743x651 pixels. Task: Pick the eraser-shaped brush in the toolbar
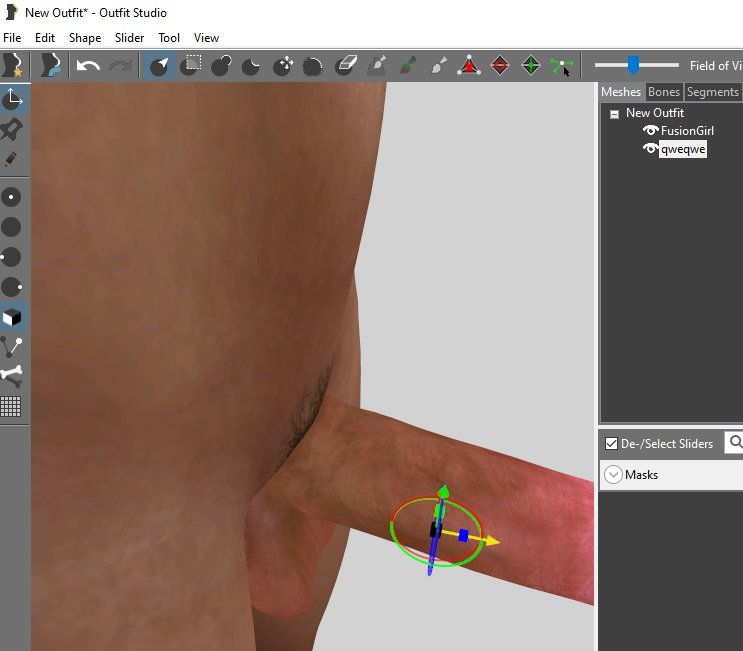tap(345, 66)
